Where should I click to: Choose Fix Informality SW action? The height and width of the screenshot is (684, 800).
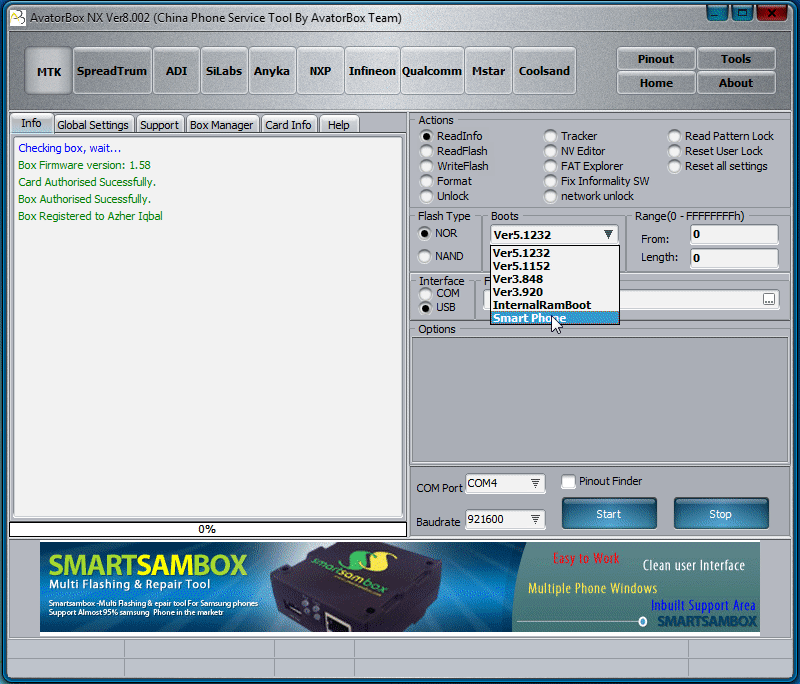(x=596, y=181)
